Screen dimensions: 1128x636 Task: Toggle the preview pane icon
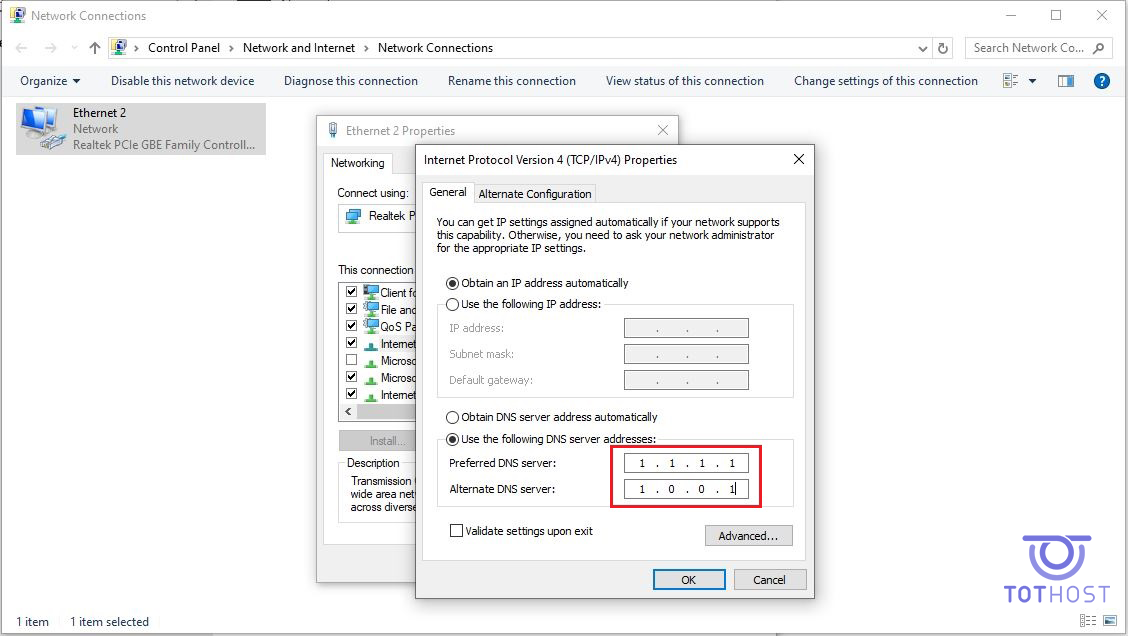click(x=1066, y=81)
